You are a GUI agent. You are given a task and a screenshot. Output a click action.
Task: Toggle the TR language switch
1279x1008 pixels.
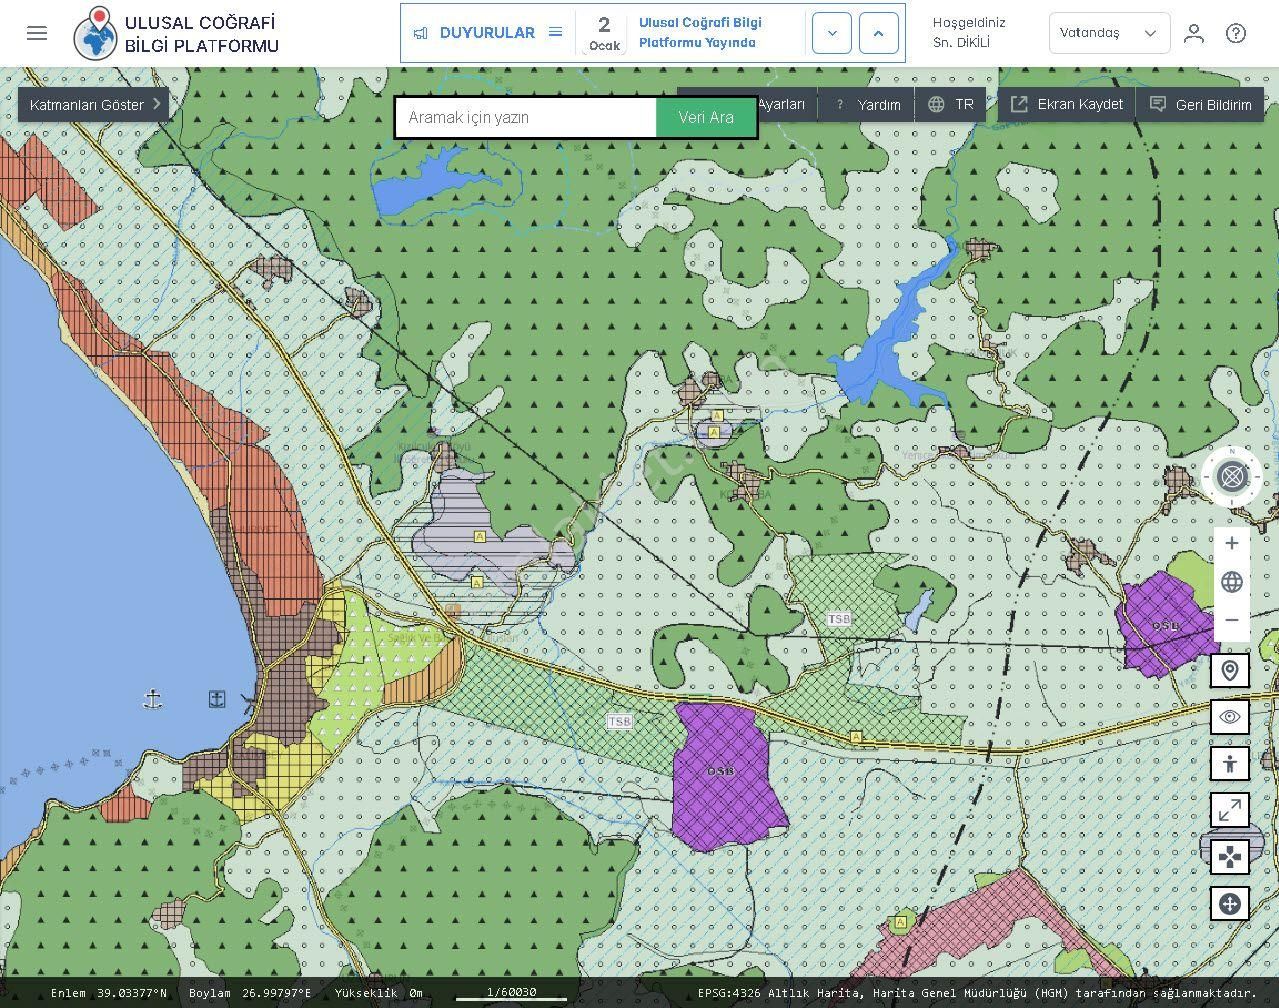point(950,104)
